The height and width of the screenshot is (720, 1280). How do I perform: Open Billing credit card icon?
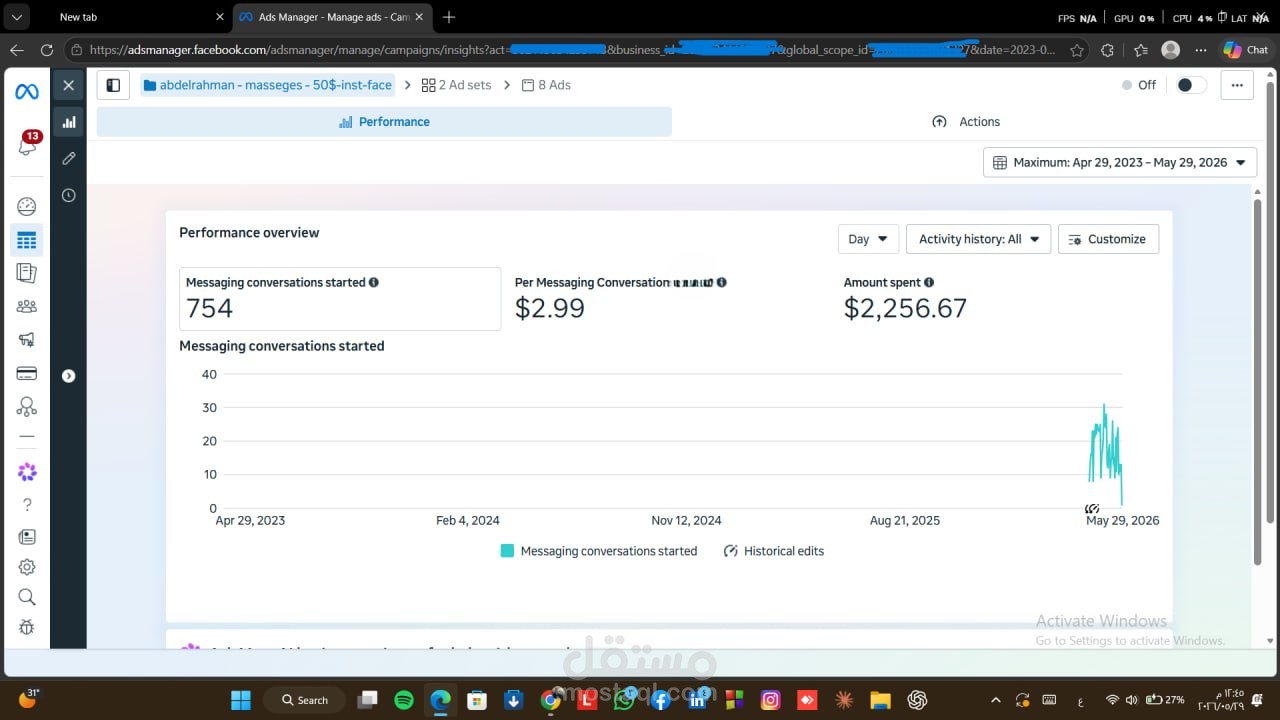click(27, 373)
